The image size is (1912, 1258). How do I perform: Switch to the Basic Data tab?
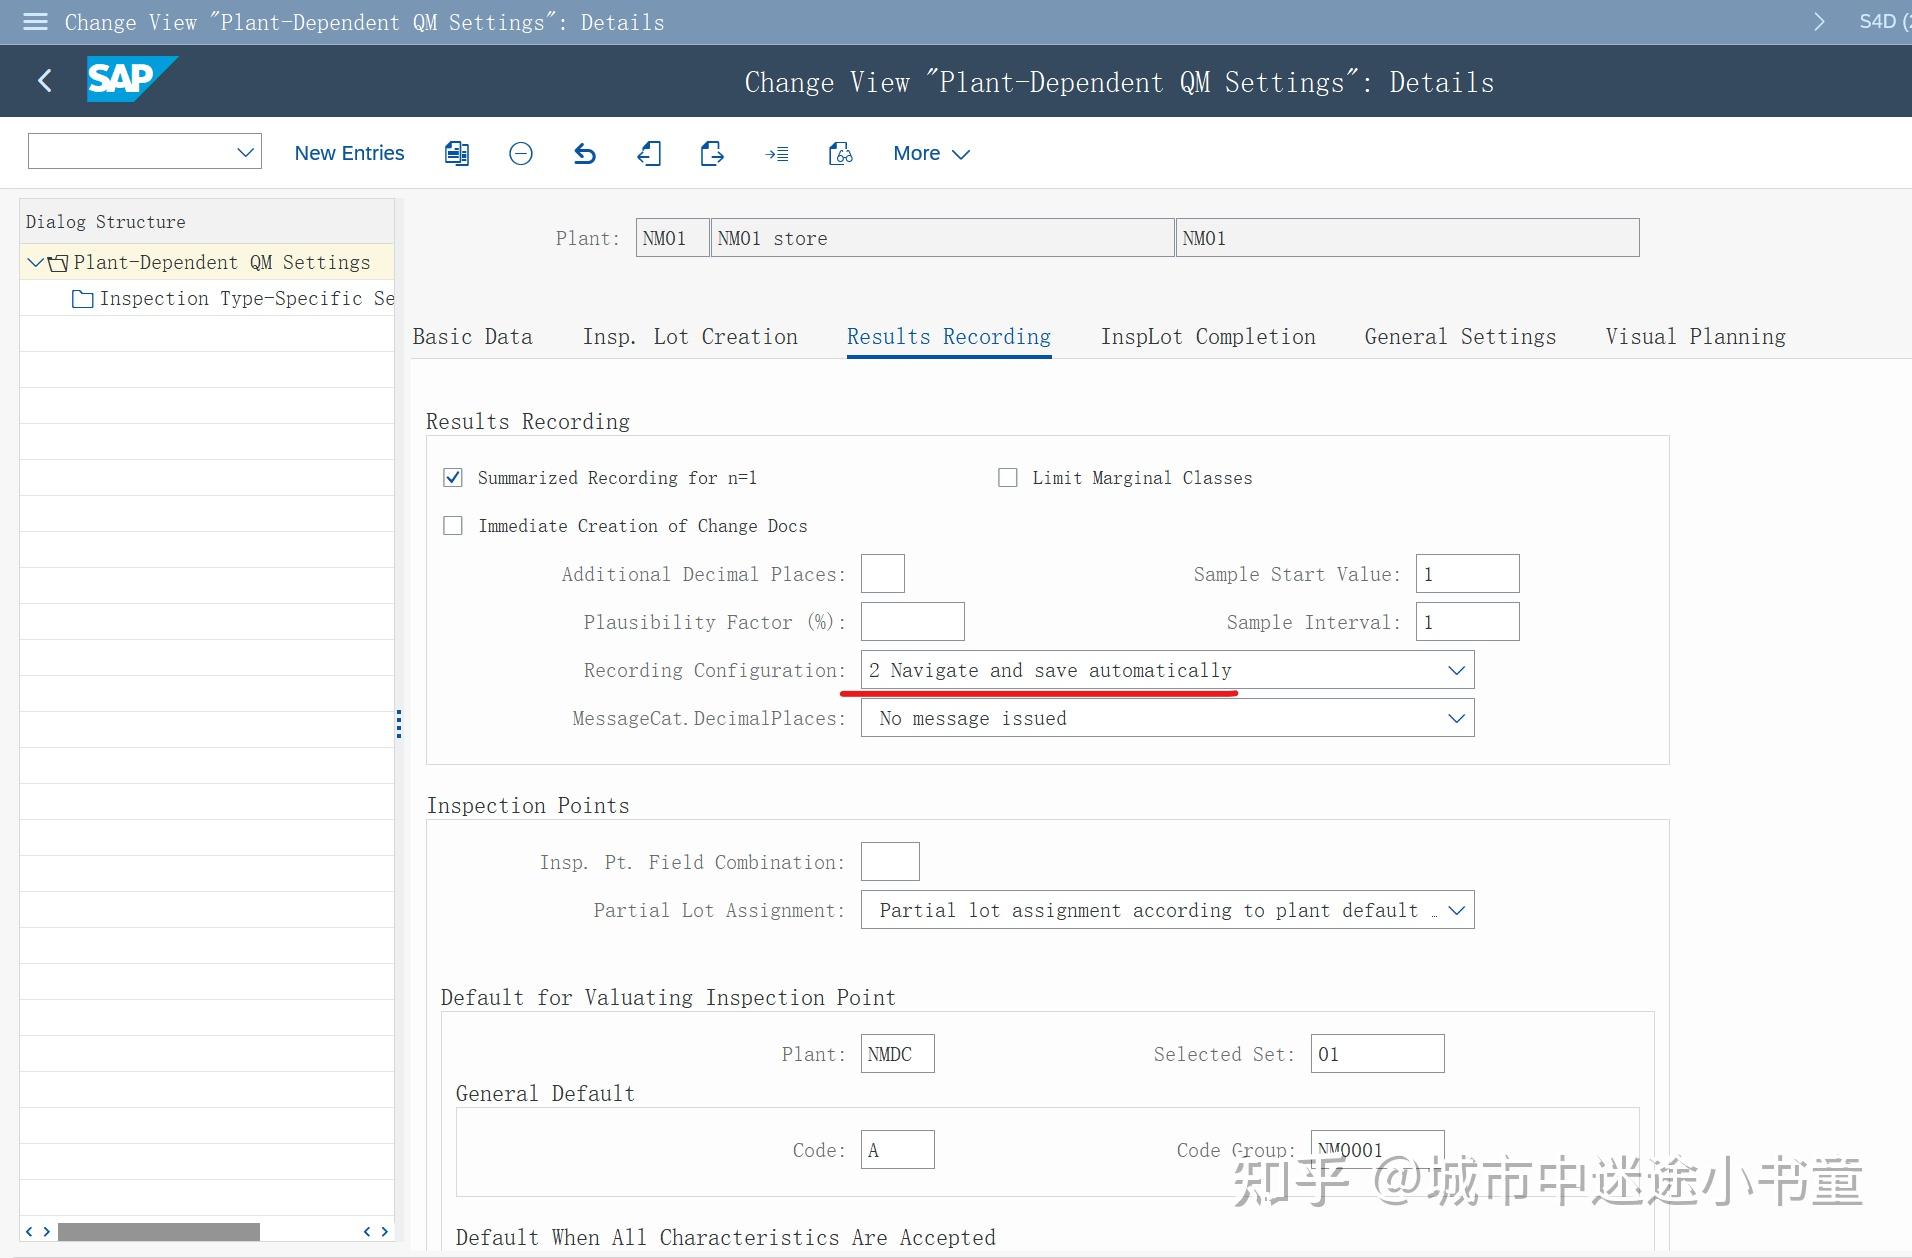click(x=472, y=336)
